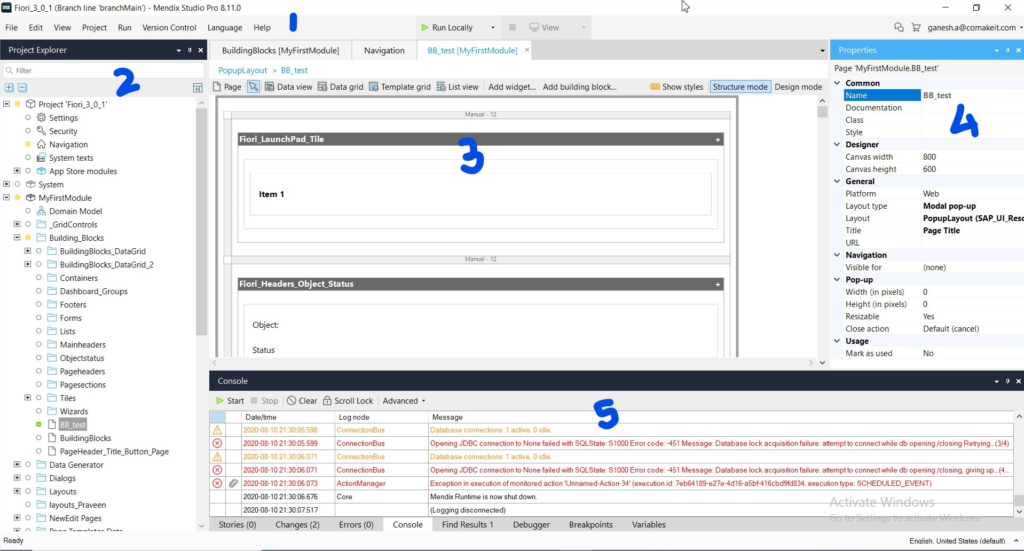Click the Template grid widget icon
This screenshot has width=1024, height=551.
(x=374, y=87)
